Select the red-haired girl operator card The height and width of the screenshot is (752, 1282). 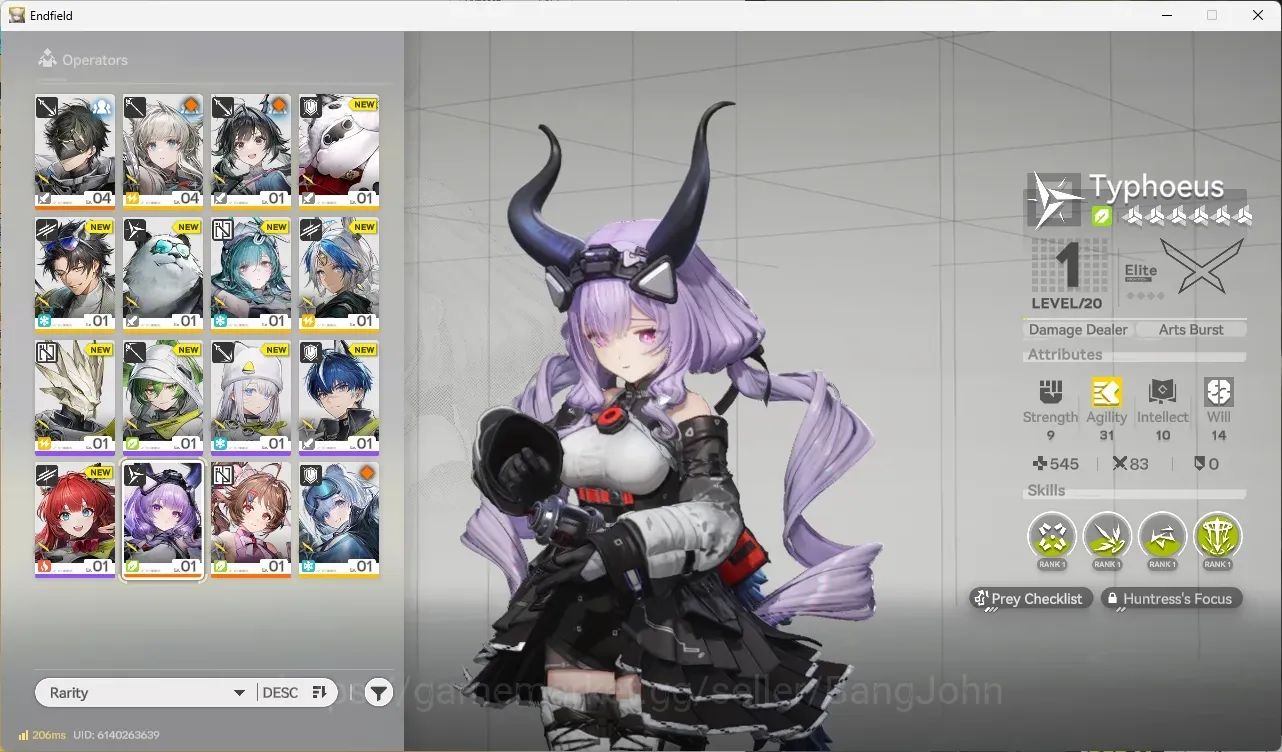[74, 520]
